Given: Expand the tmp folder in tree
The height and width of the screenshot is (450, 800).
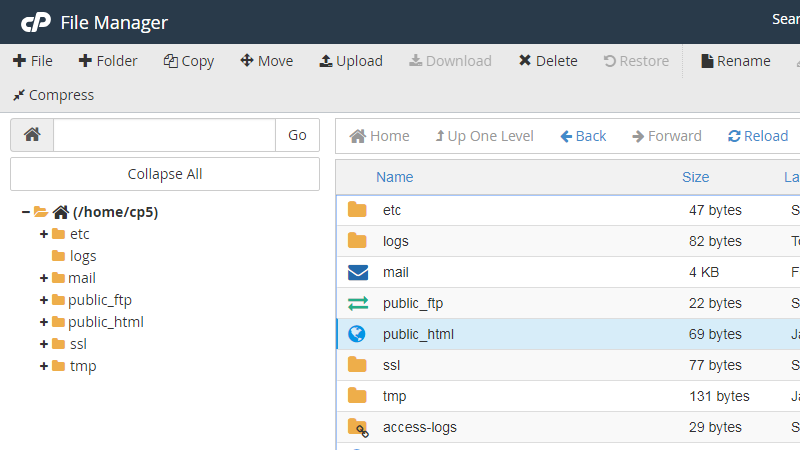Looking at the screenshot, I should (x=44, y=366).
